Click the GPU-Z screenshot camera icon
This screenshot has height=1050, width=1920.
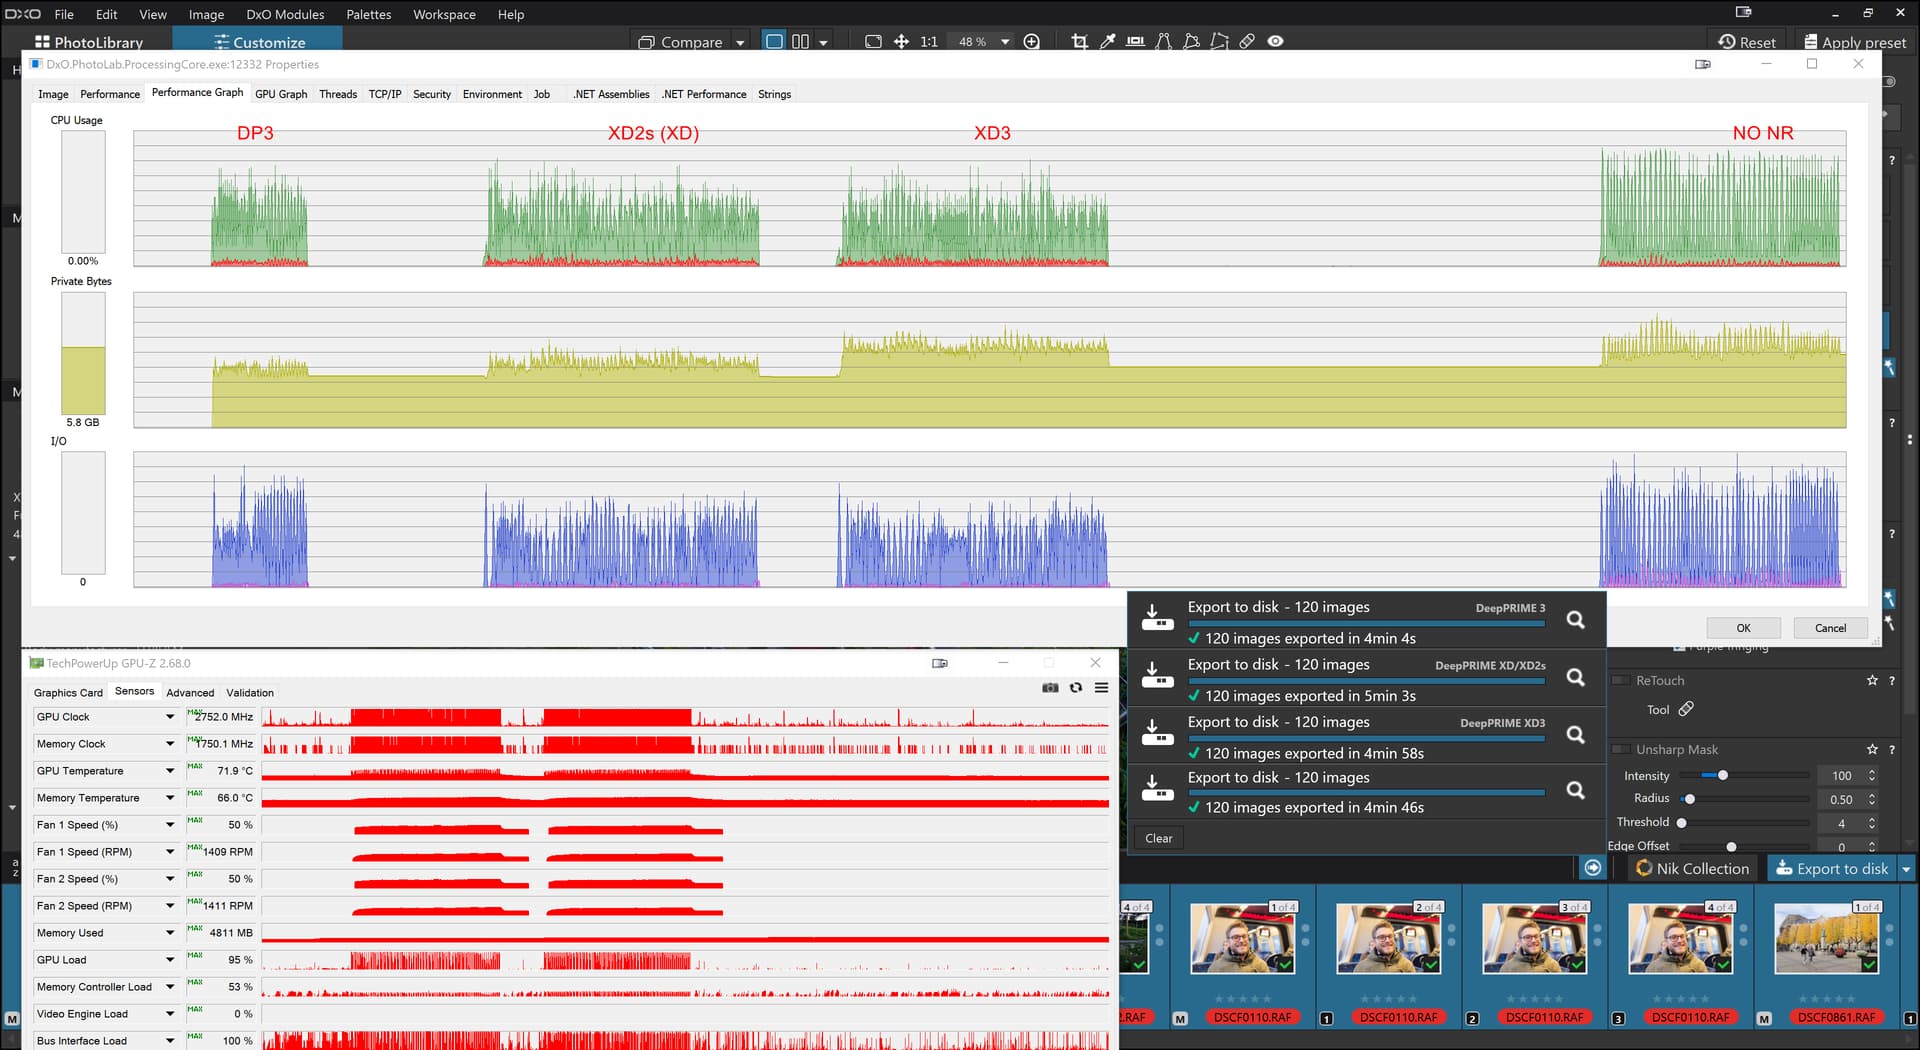coord(1050,688)
